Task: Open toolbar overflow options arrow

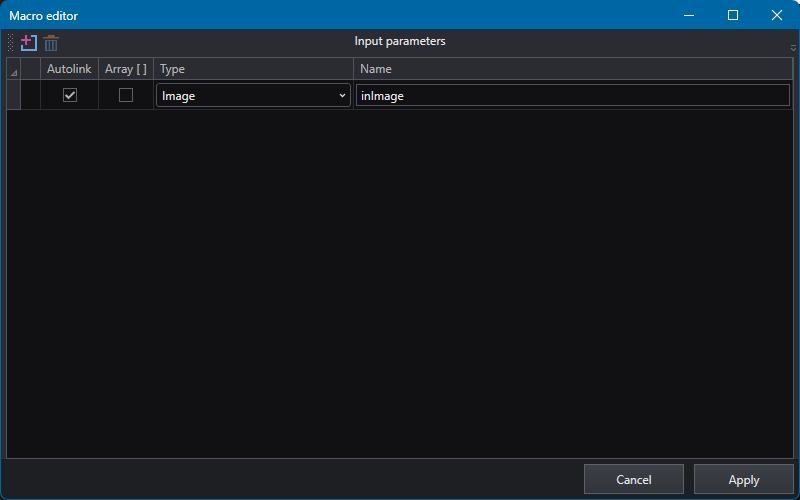Action: [x=793, y=48]
